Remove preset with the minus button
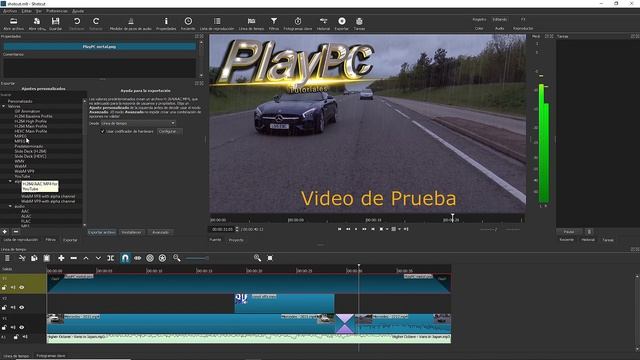Viewport: 640px width, 360px height. 16,232
